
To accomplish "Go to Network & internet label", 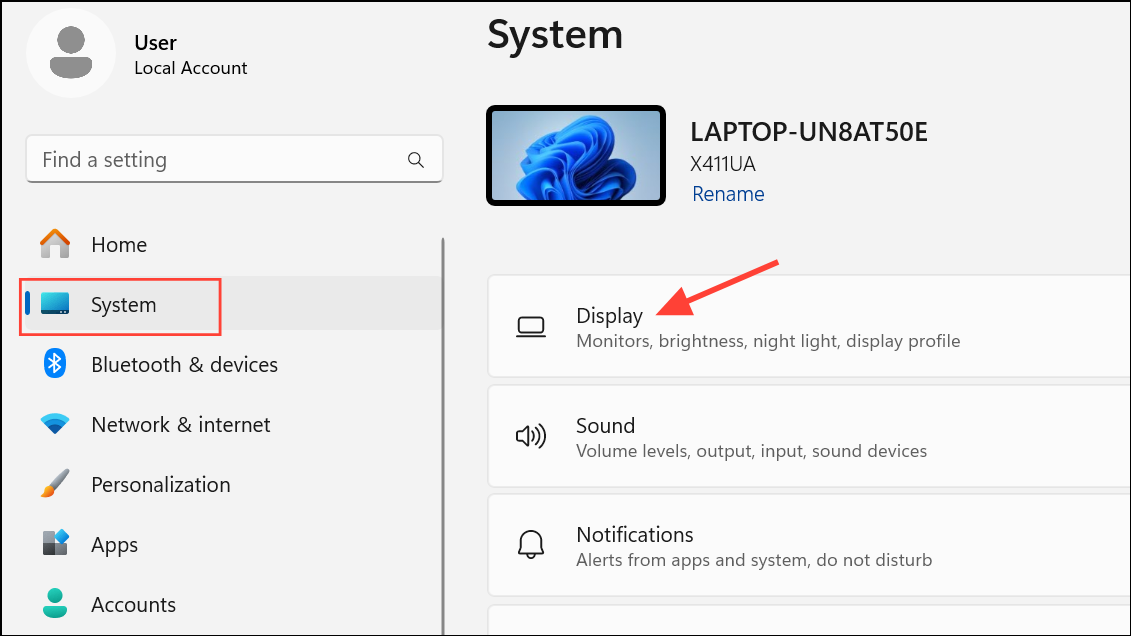I will pos(181,424).
